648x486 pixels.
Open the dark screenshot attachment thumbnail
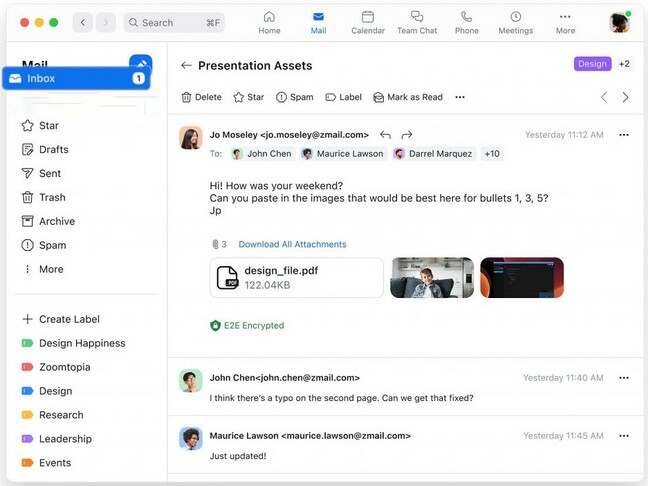click(522, 278)
